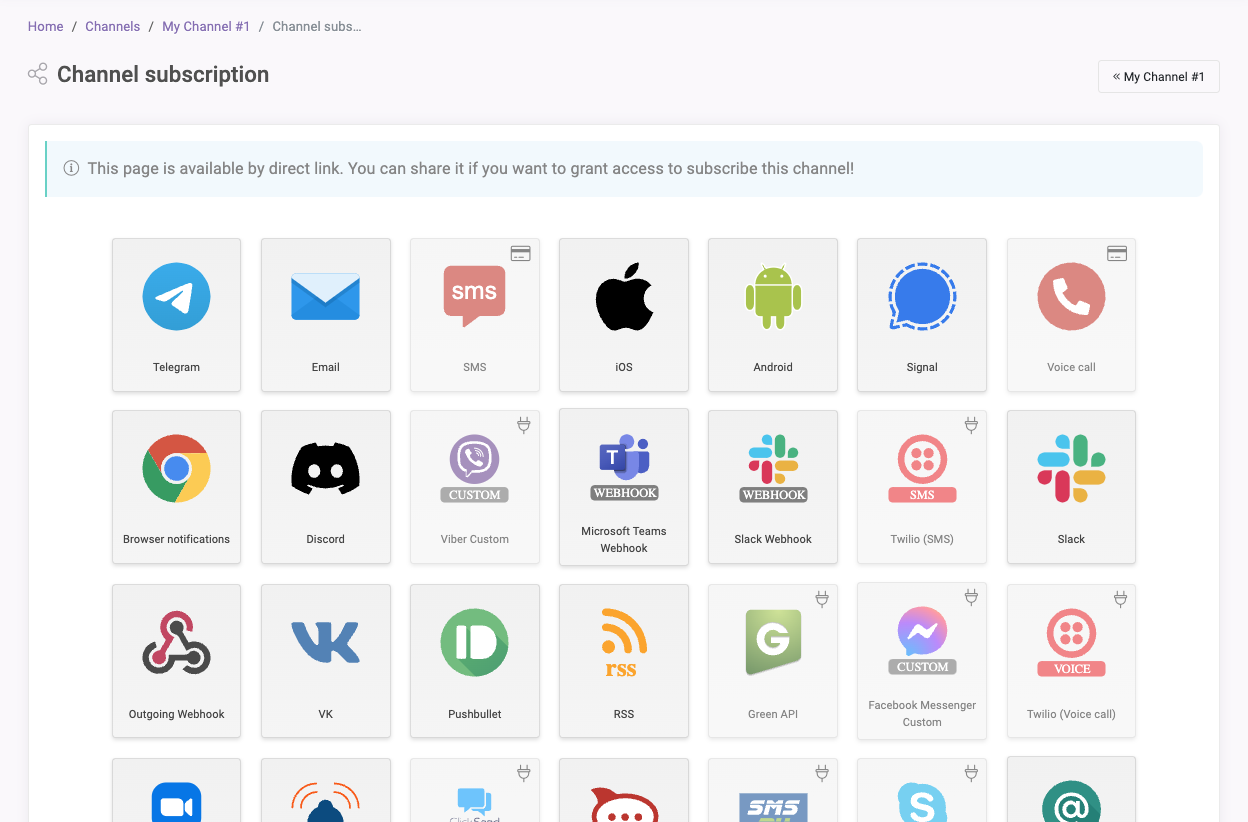Click plug badge on Twilio (Voice call)
Viewport: 1248px width, 822px height.
tap(1120, 599)
